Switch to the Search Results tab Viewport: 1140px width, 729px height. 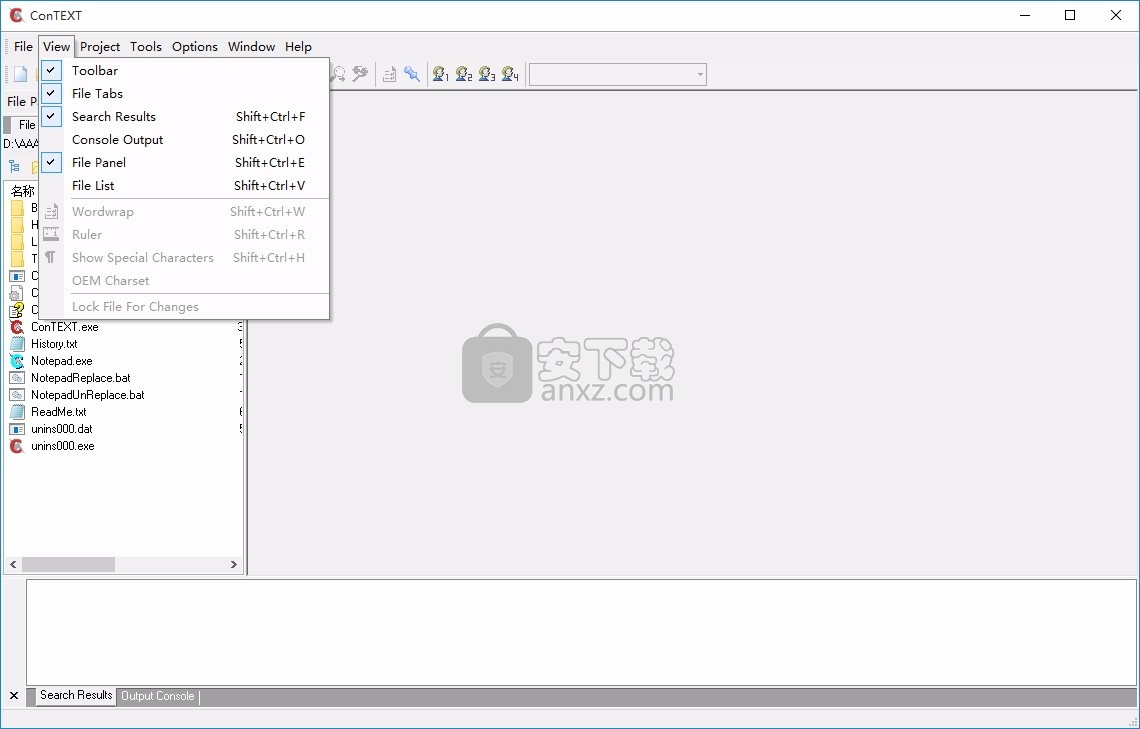coord(76,696)
